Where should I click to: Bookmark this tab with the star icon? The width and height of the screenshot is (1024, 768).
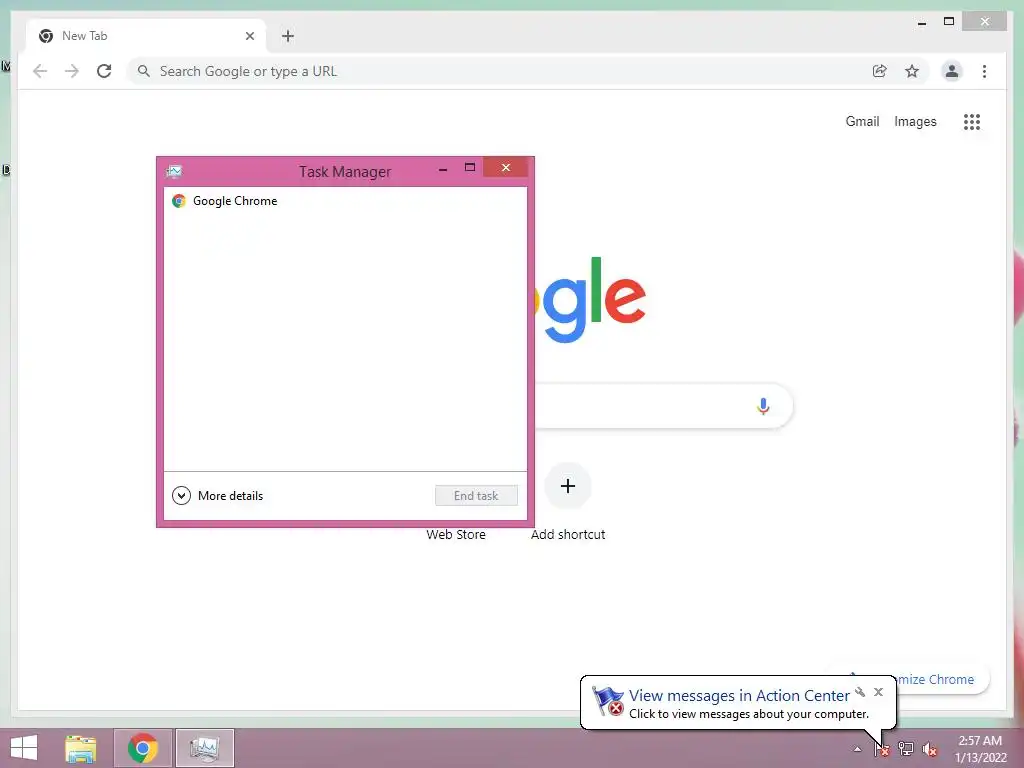click(912, 71)
